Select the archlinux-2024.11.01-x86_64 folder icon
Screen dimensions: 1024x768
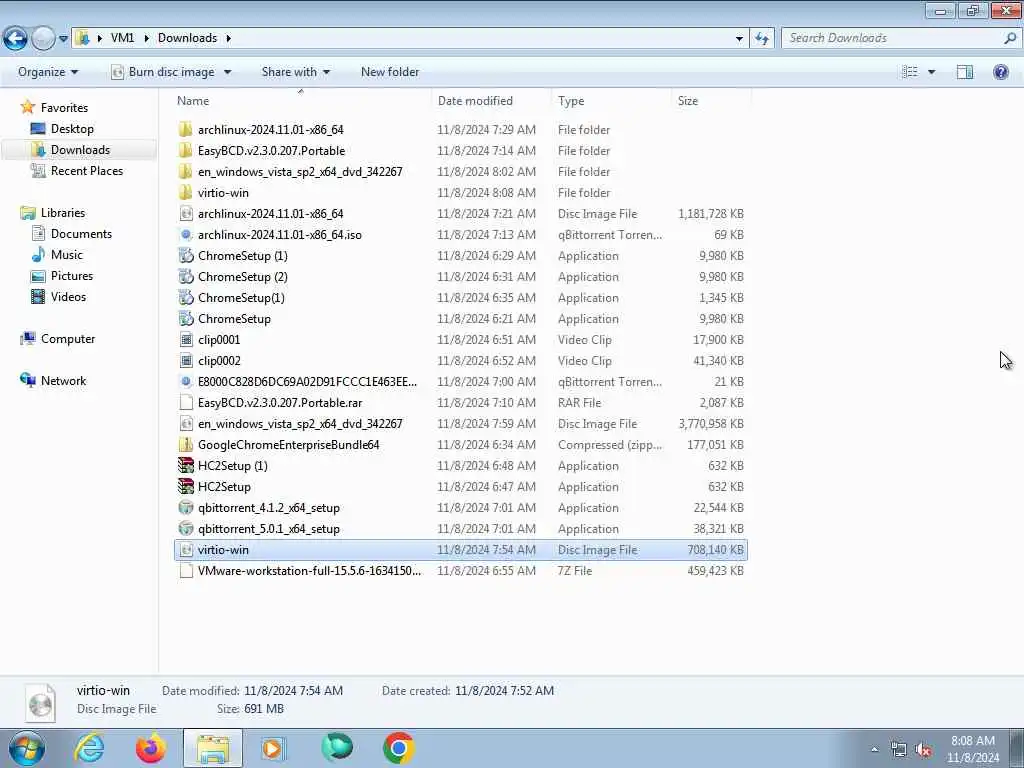tap(186, 129)
